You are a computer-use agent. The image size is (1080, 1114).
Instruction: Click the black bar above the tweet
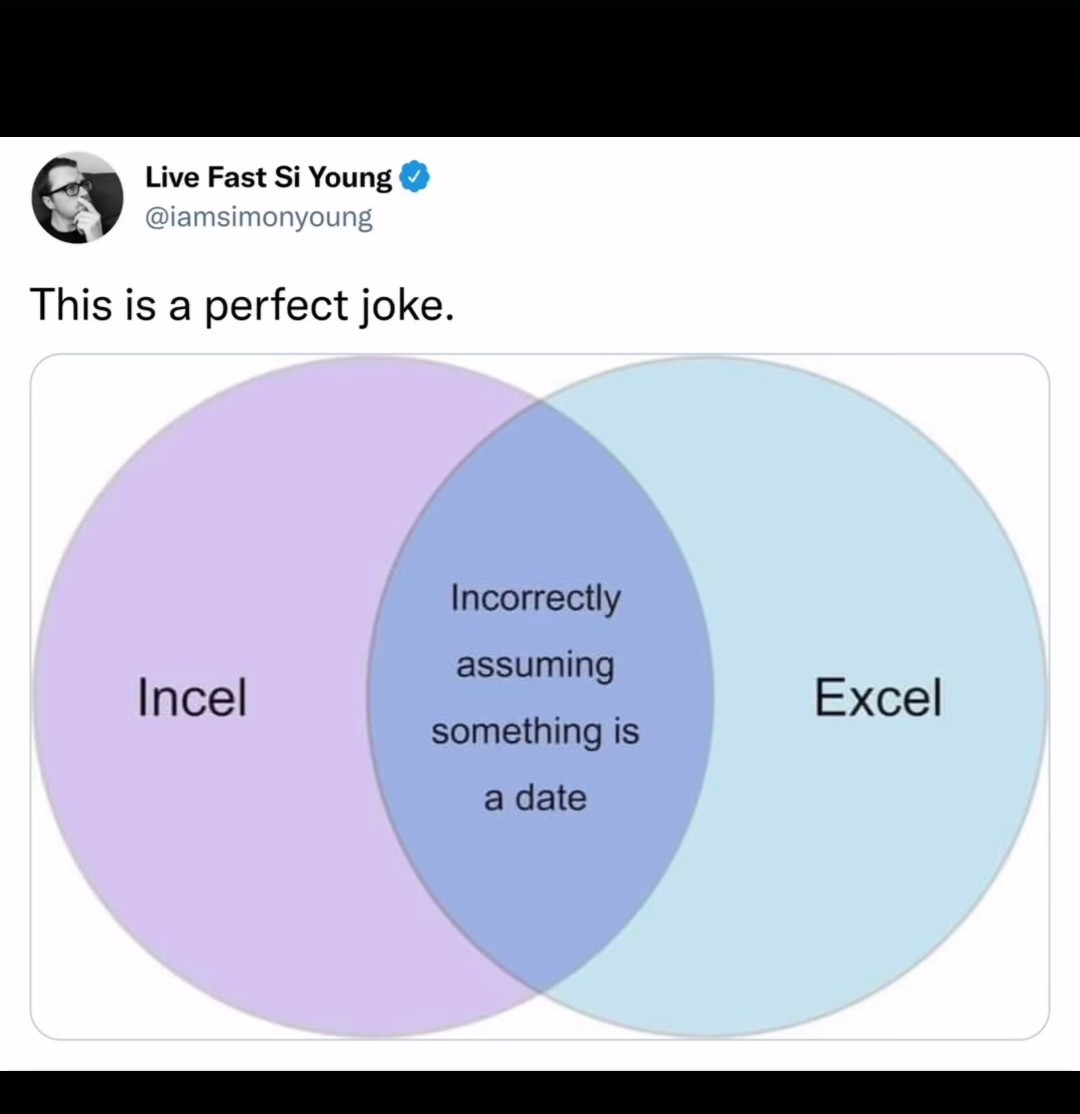coord(540,68)
